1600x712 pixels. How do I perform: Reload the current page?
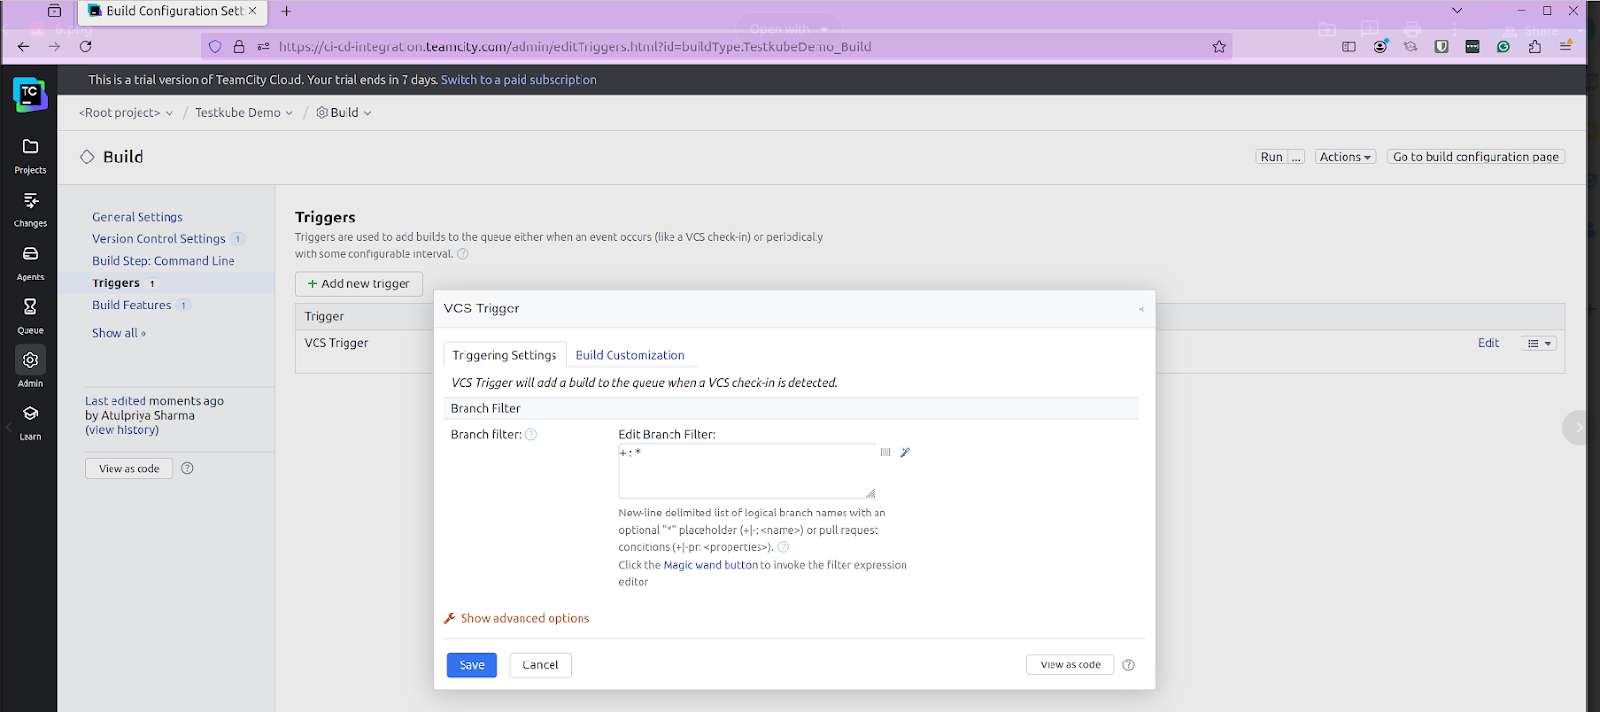click(86, 46)
